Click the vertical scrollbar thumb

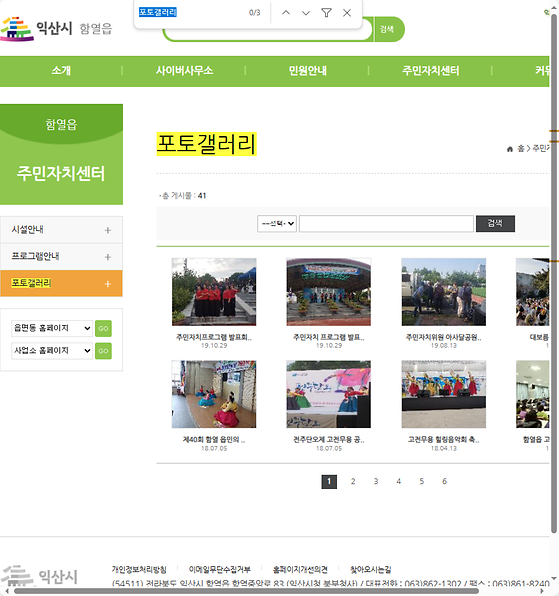[554, 274]
